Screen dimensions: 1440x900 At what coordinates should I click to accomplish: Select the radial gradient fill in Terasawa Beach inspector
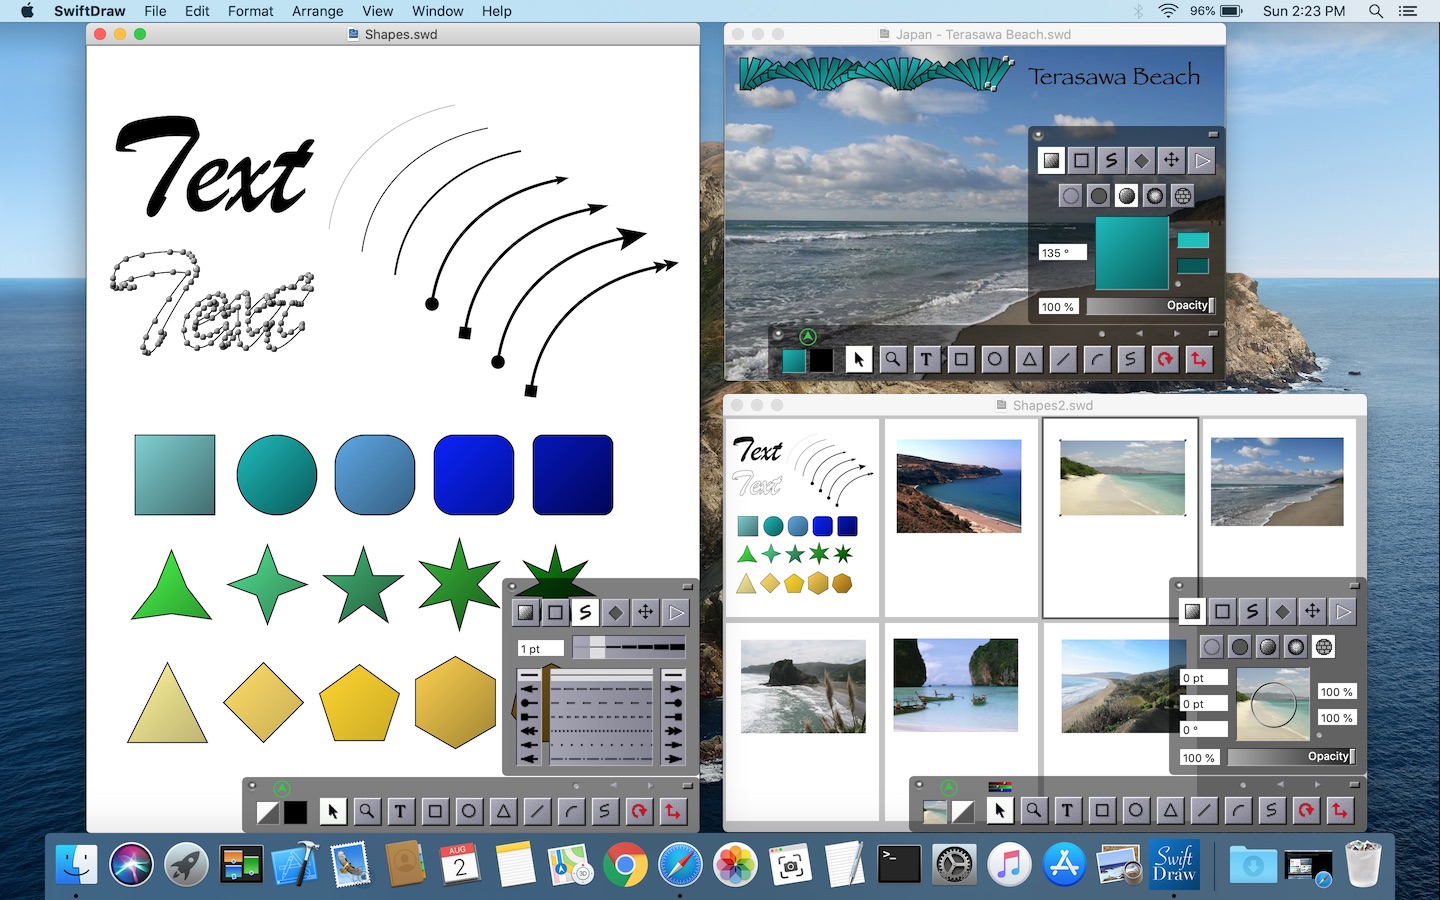click(x=1155, y=196)
